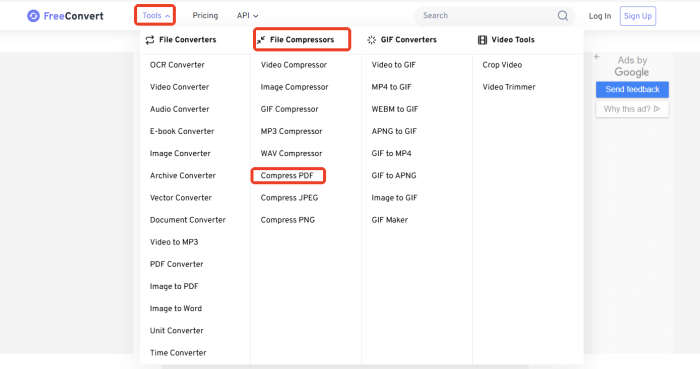700x369 pixels.
Task: Collapse the Tools dropdown menu
Action: (155, 16)
